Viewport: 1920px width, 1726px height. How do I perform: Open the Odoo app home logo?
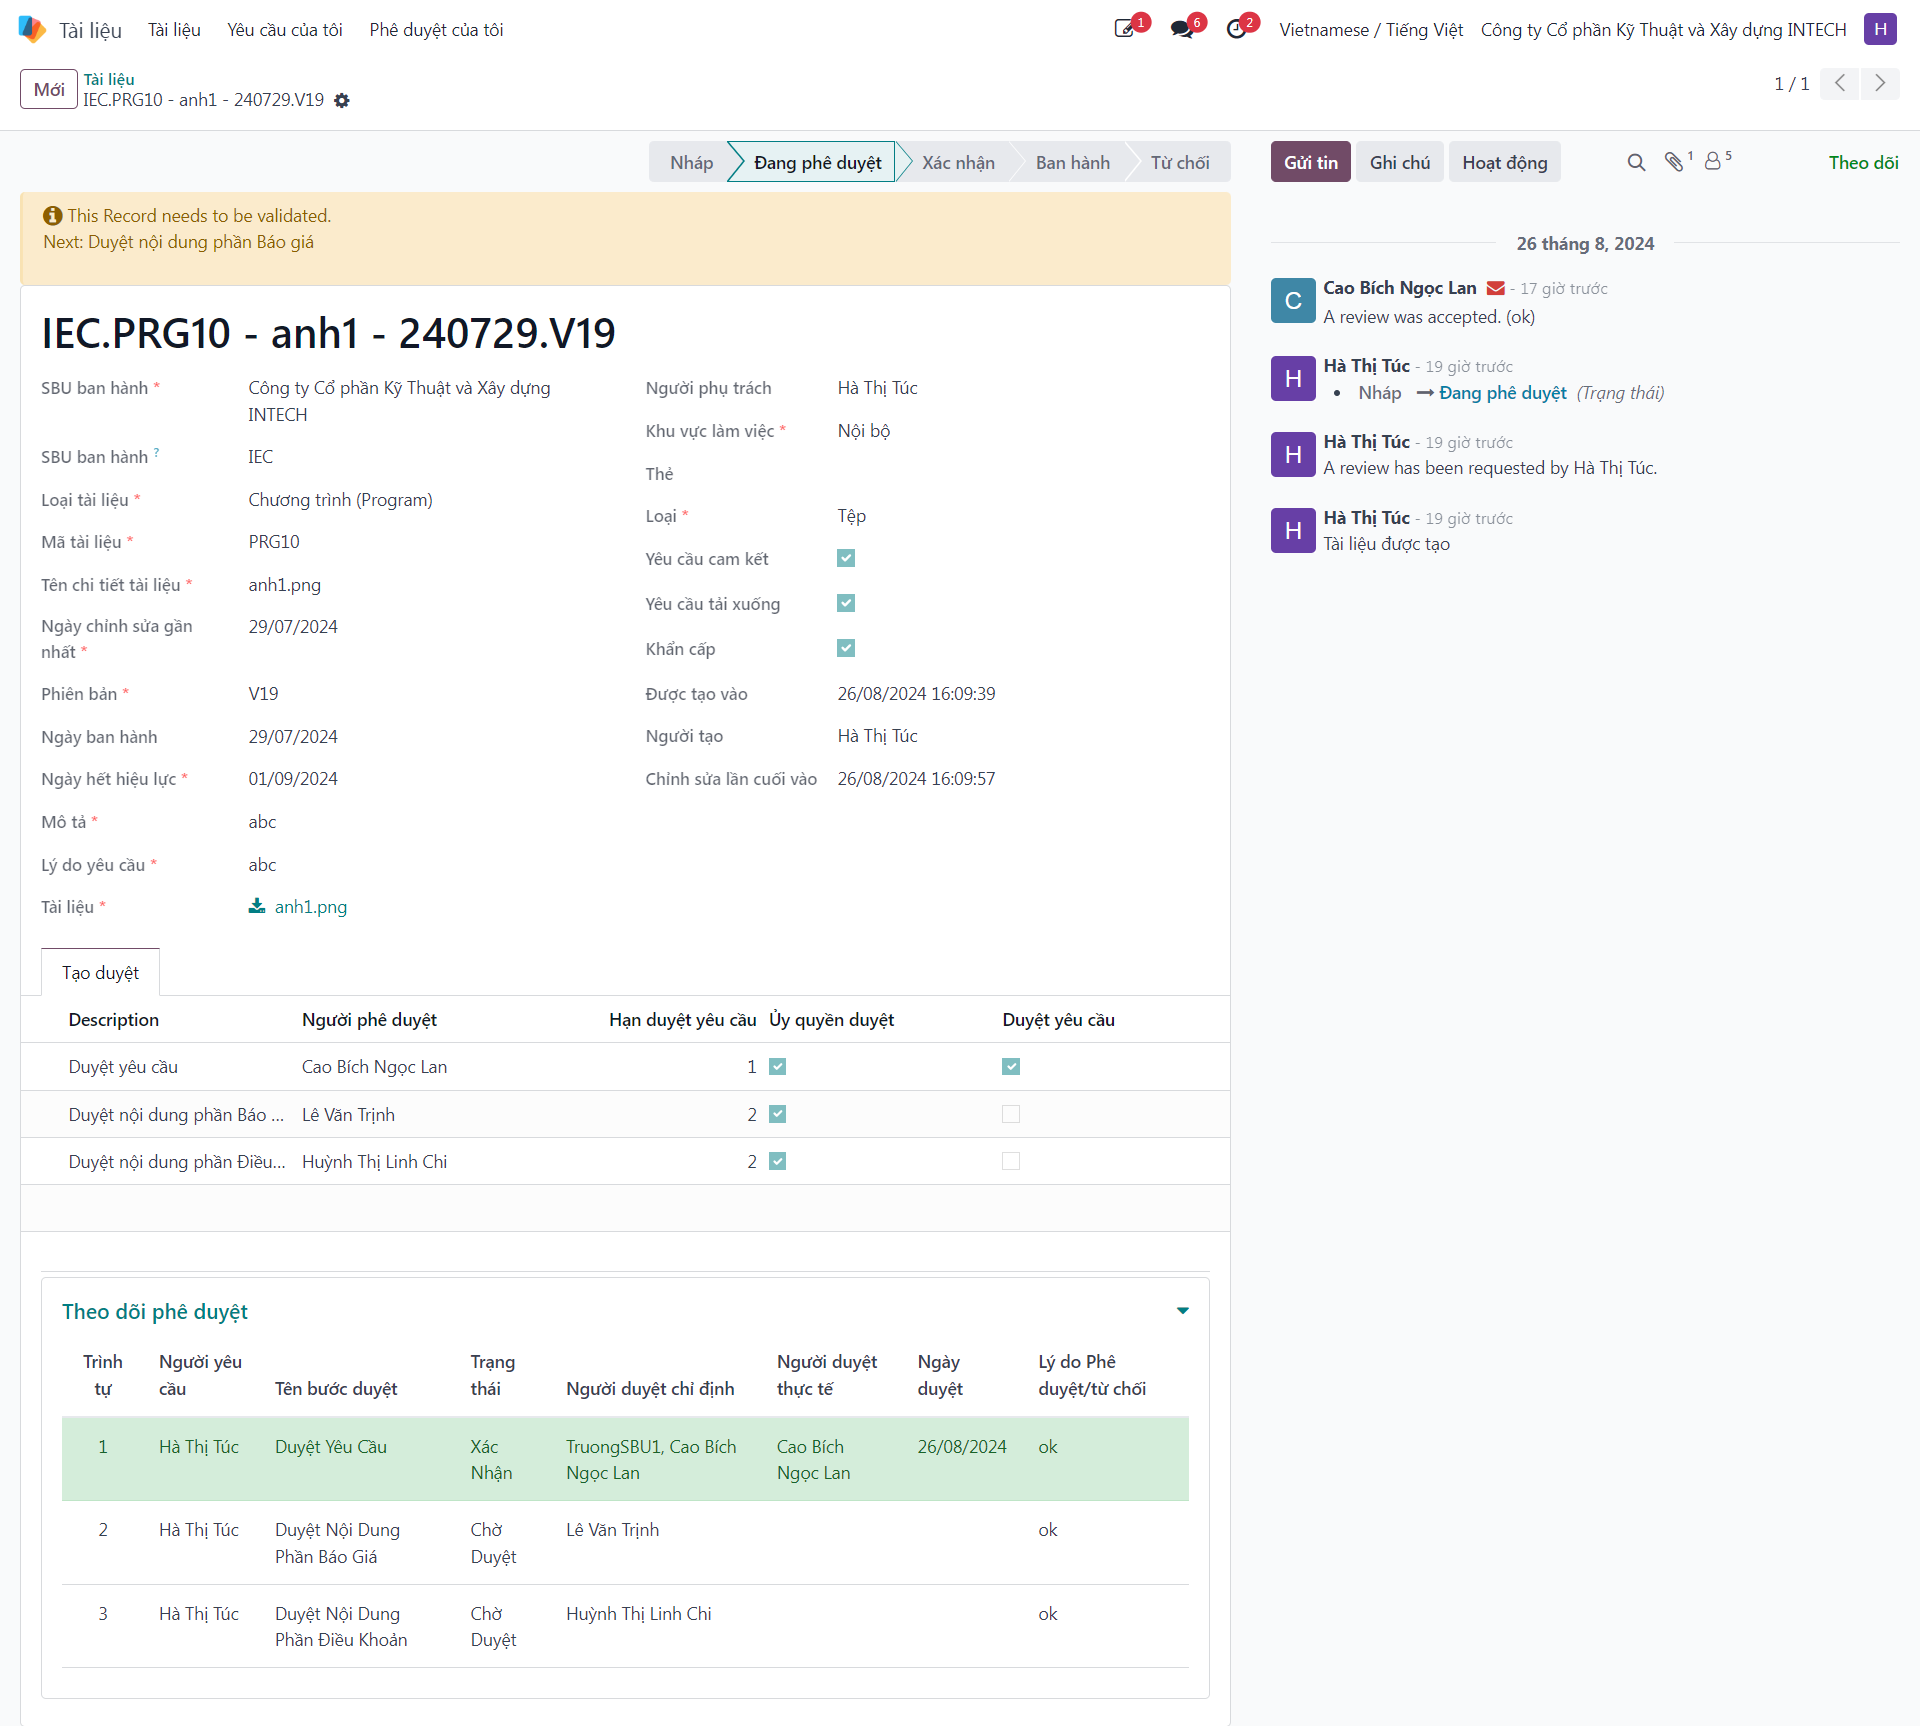coord(32,30)
